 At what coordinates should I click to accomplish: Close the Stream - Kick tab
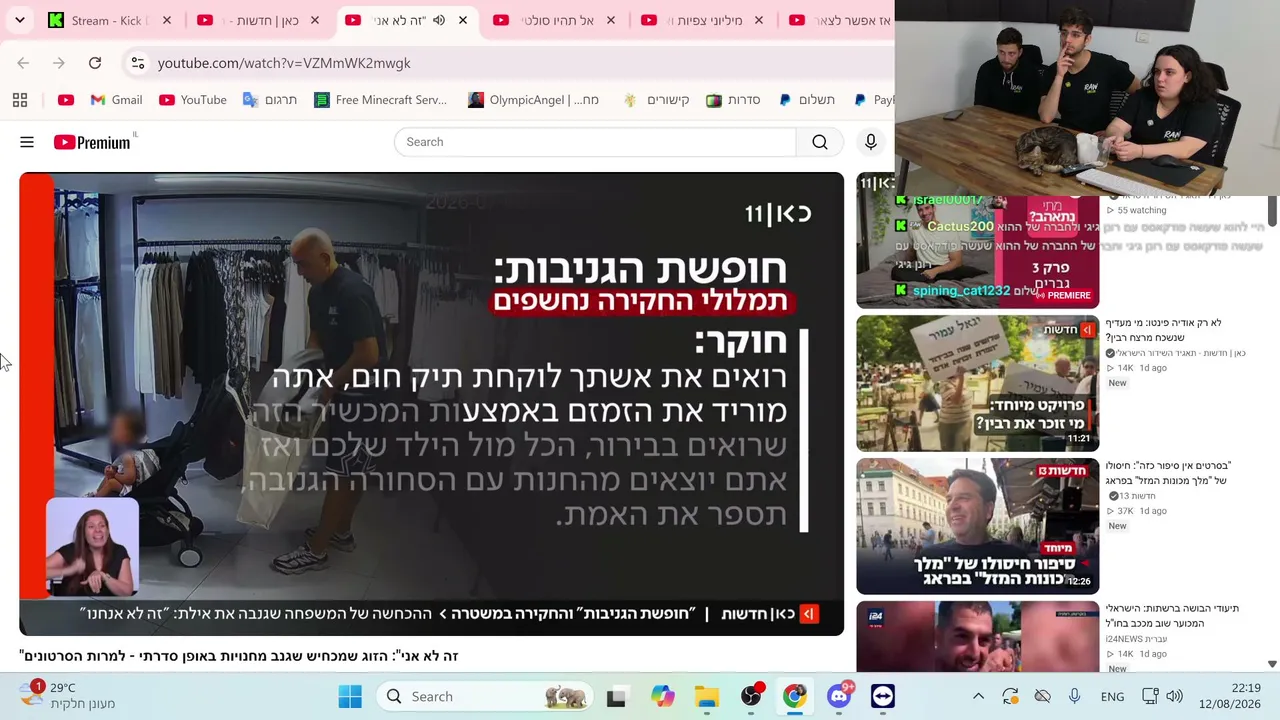pos(167,20)
